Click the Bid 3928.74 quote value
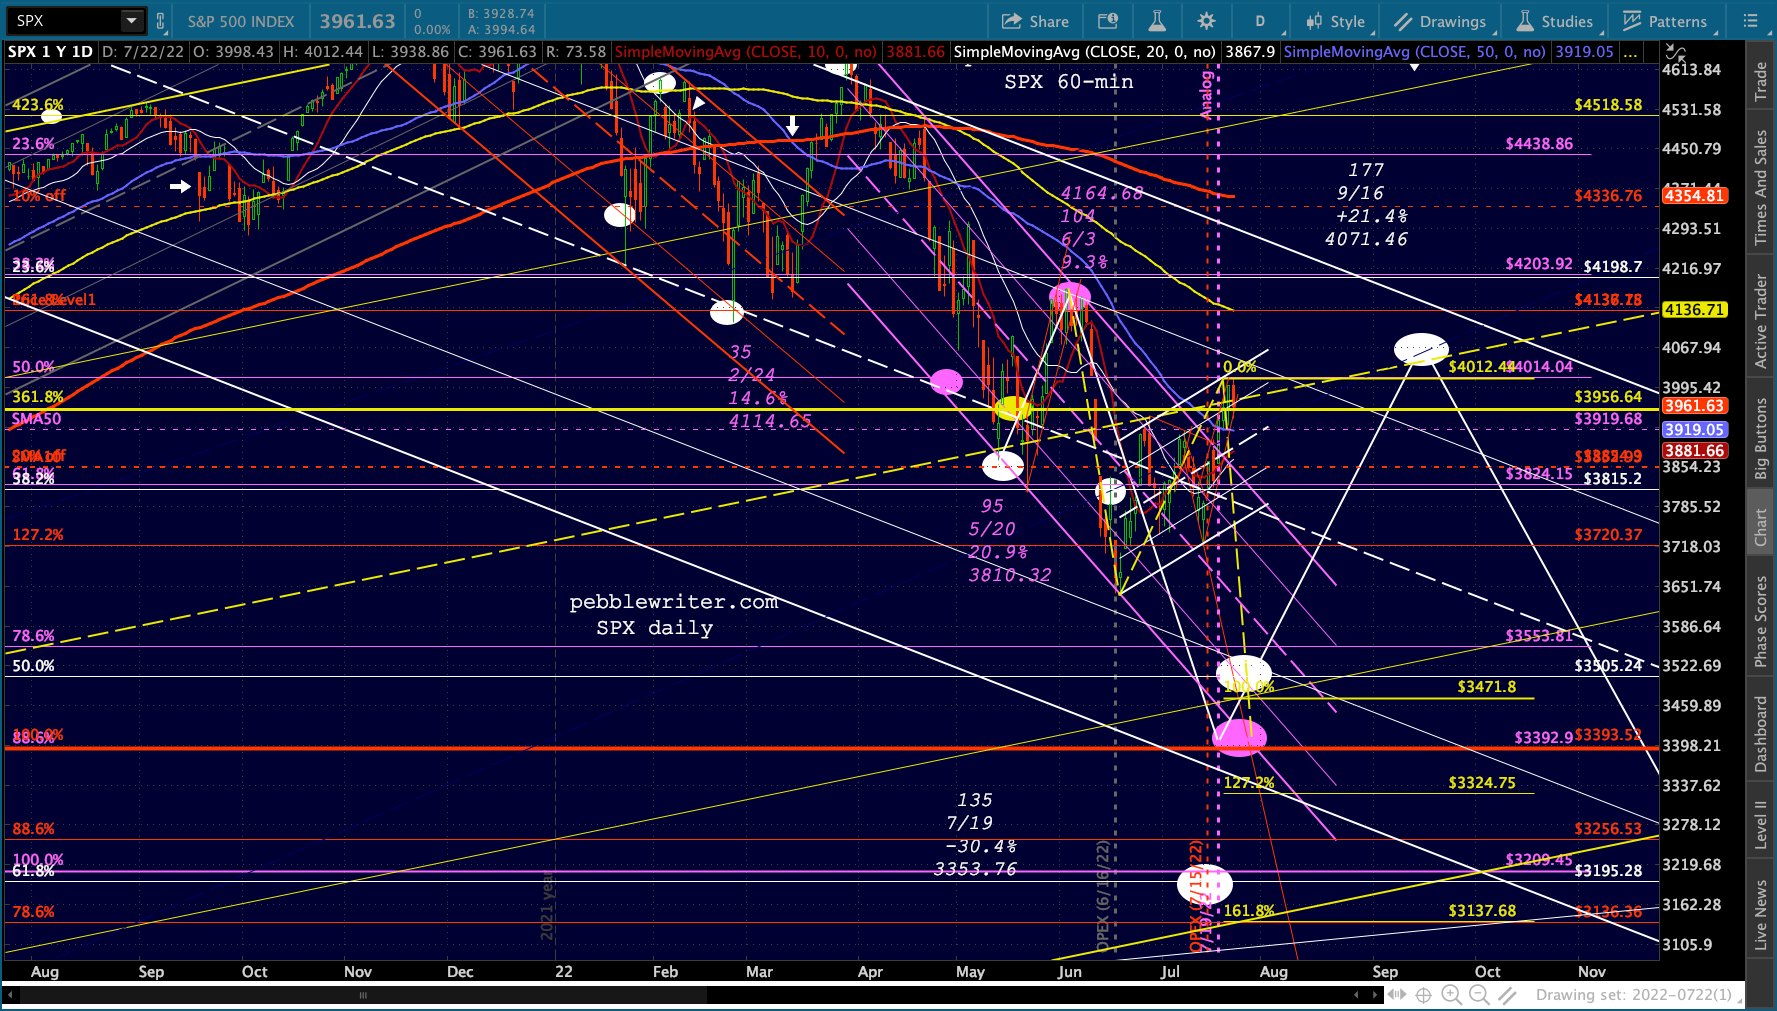This screenshot has width=1777, height=1011. [501, 14]
